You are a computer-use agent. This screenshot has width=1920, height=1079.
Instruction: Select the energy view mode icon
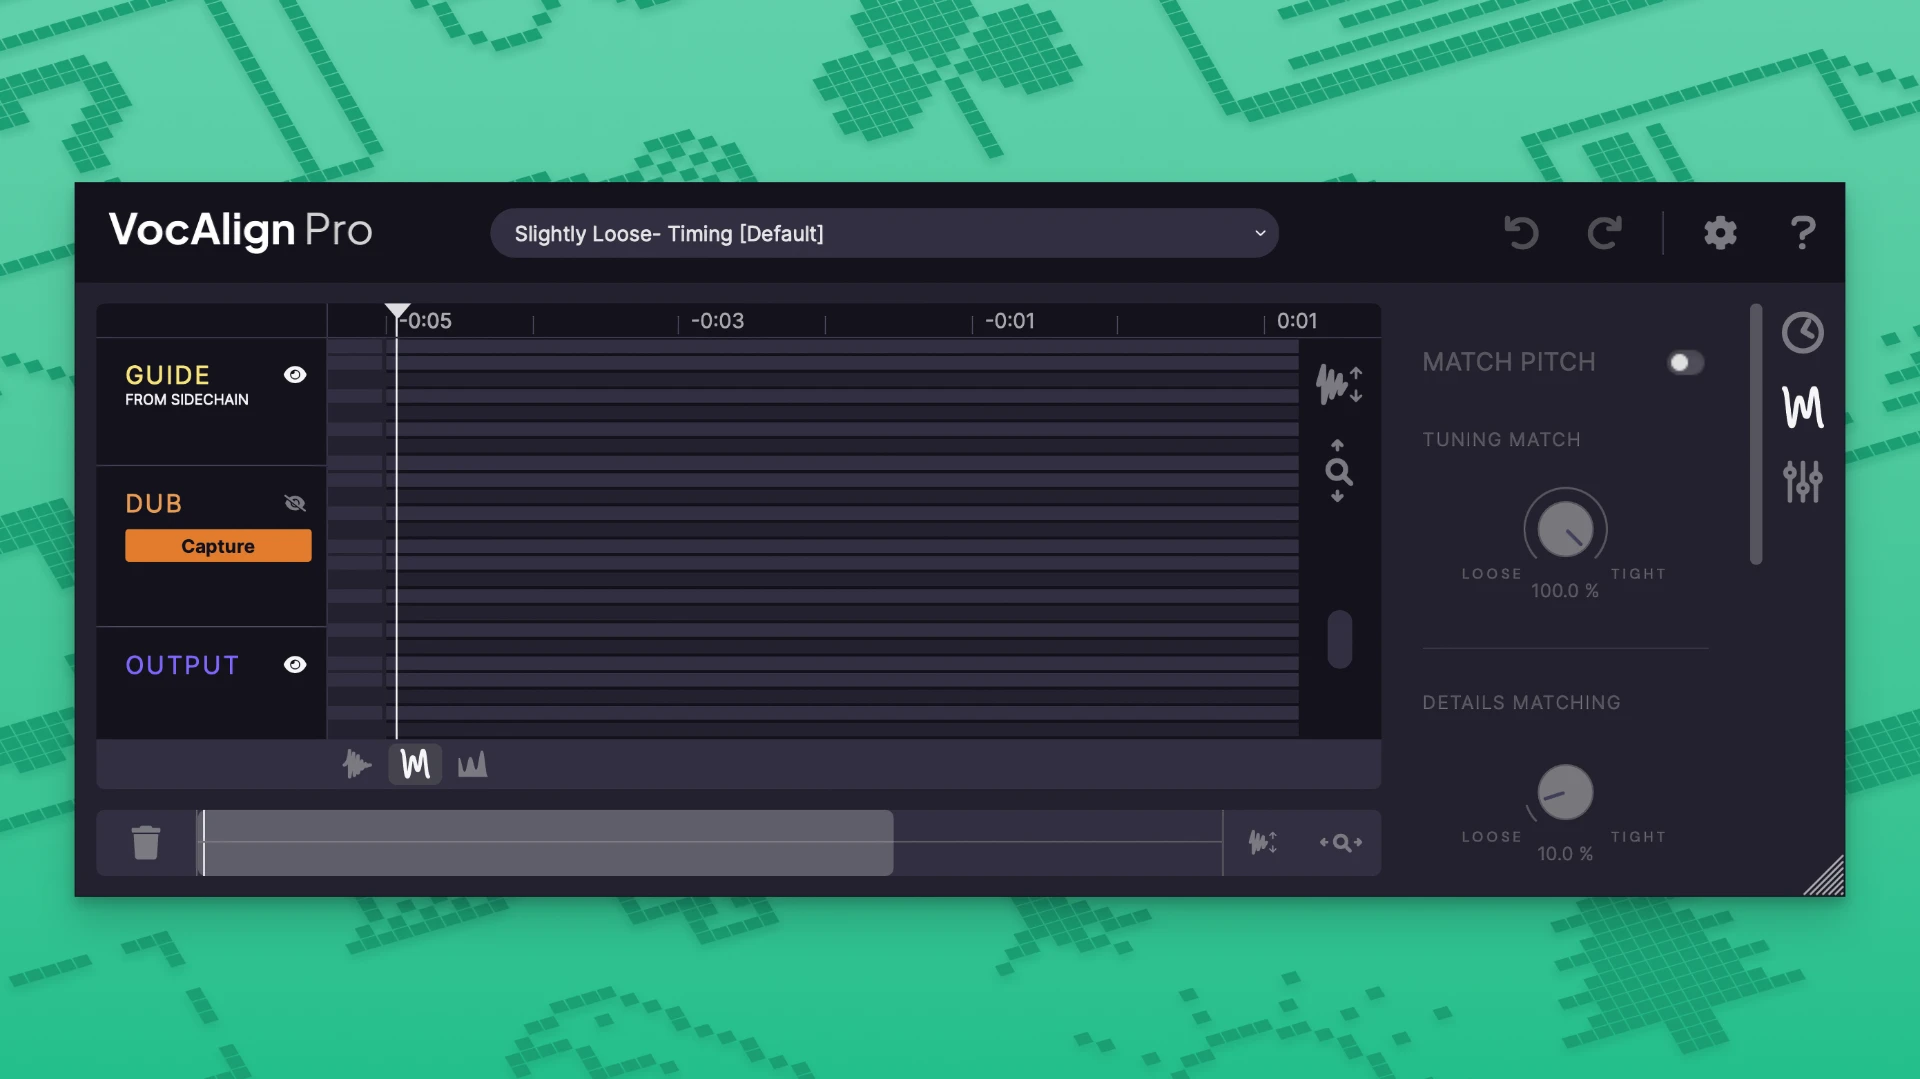[x=471, y=764]
